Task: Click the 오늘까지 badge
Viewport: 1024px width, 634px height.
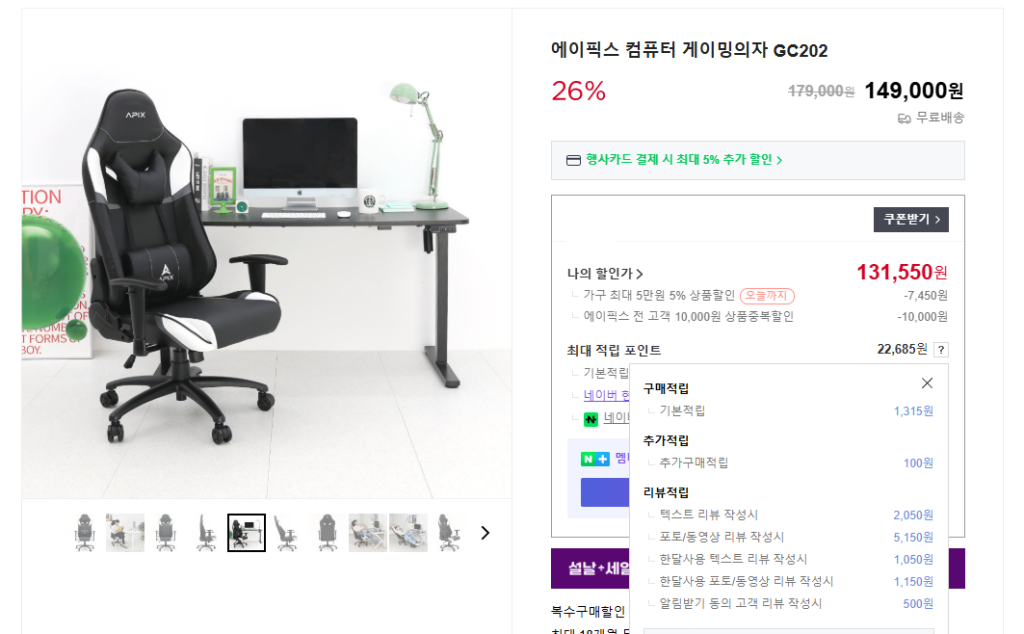Action: coord(767,296)
